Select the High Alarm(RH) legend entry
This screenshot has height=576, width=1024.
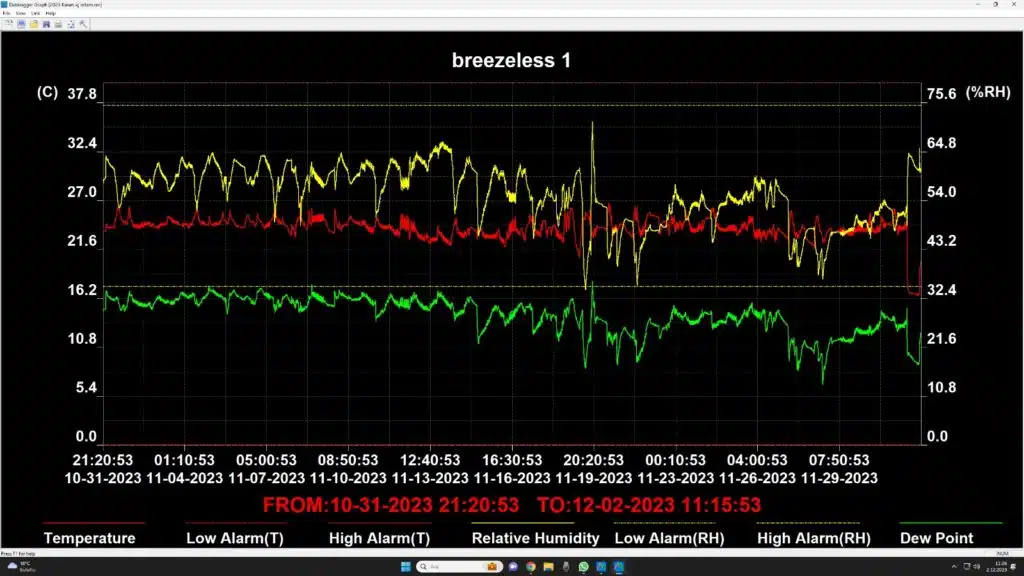click(814, 538)
